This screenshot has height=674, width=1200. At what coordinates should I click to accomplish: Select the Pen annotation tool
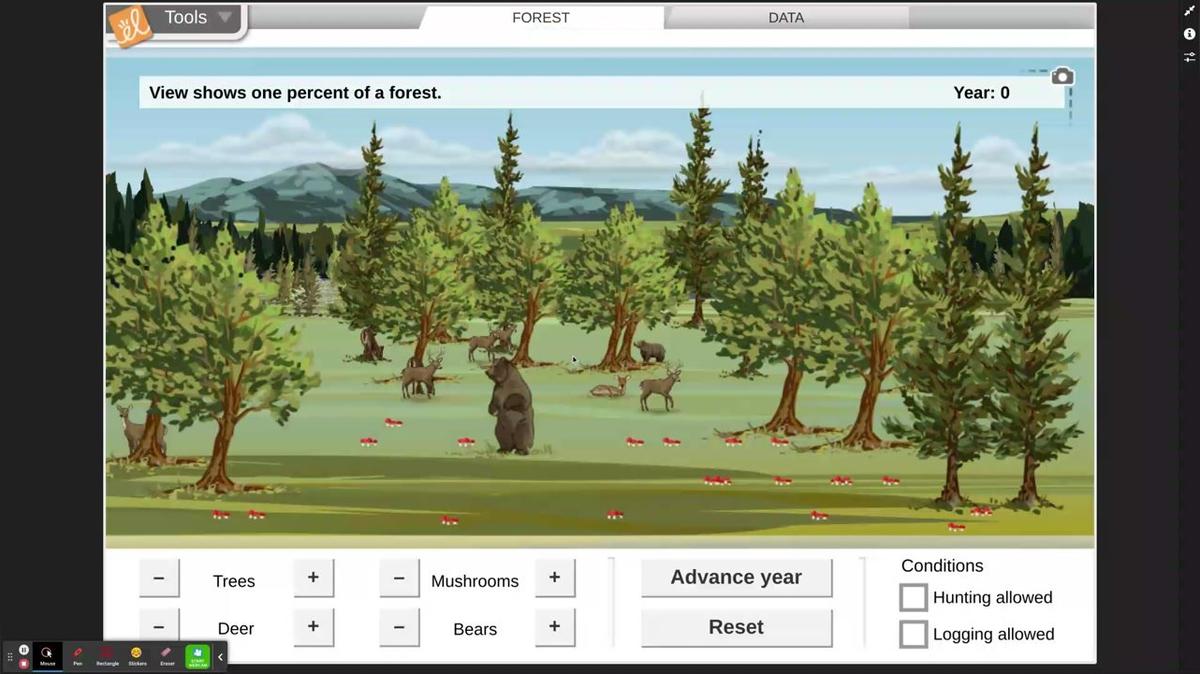pyautogui.click(x=77, y=655)
